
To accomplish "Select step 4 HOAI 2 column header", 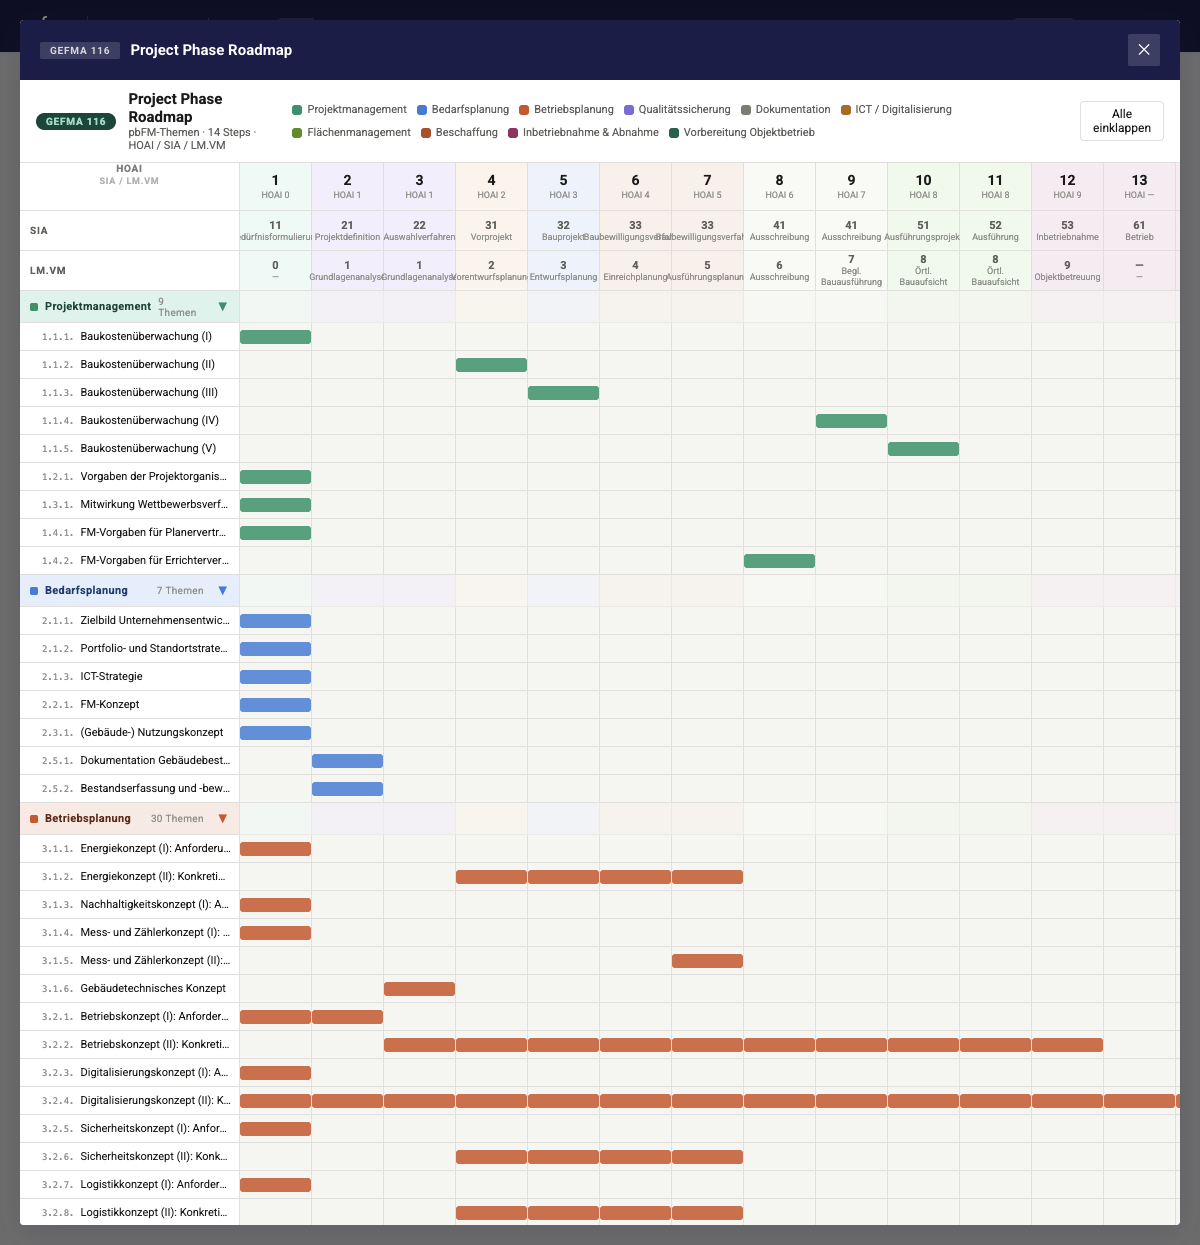I will pyautogui.click(x=491, y=187).
